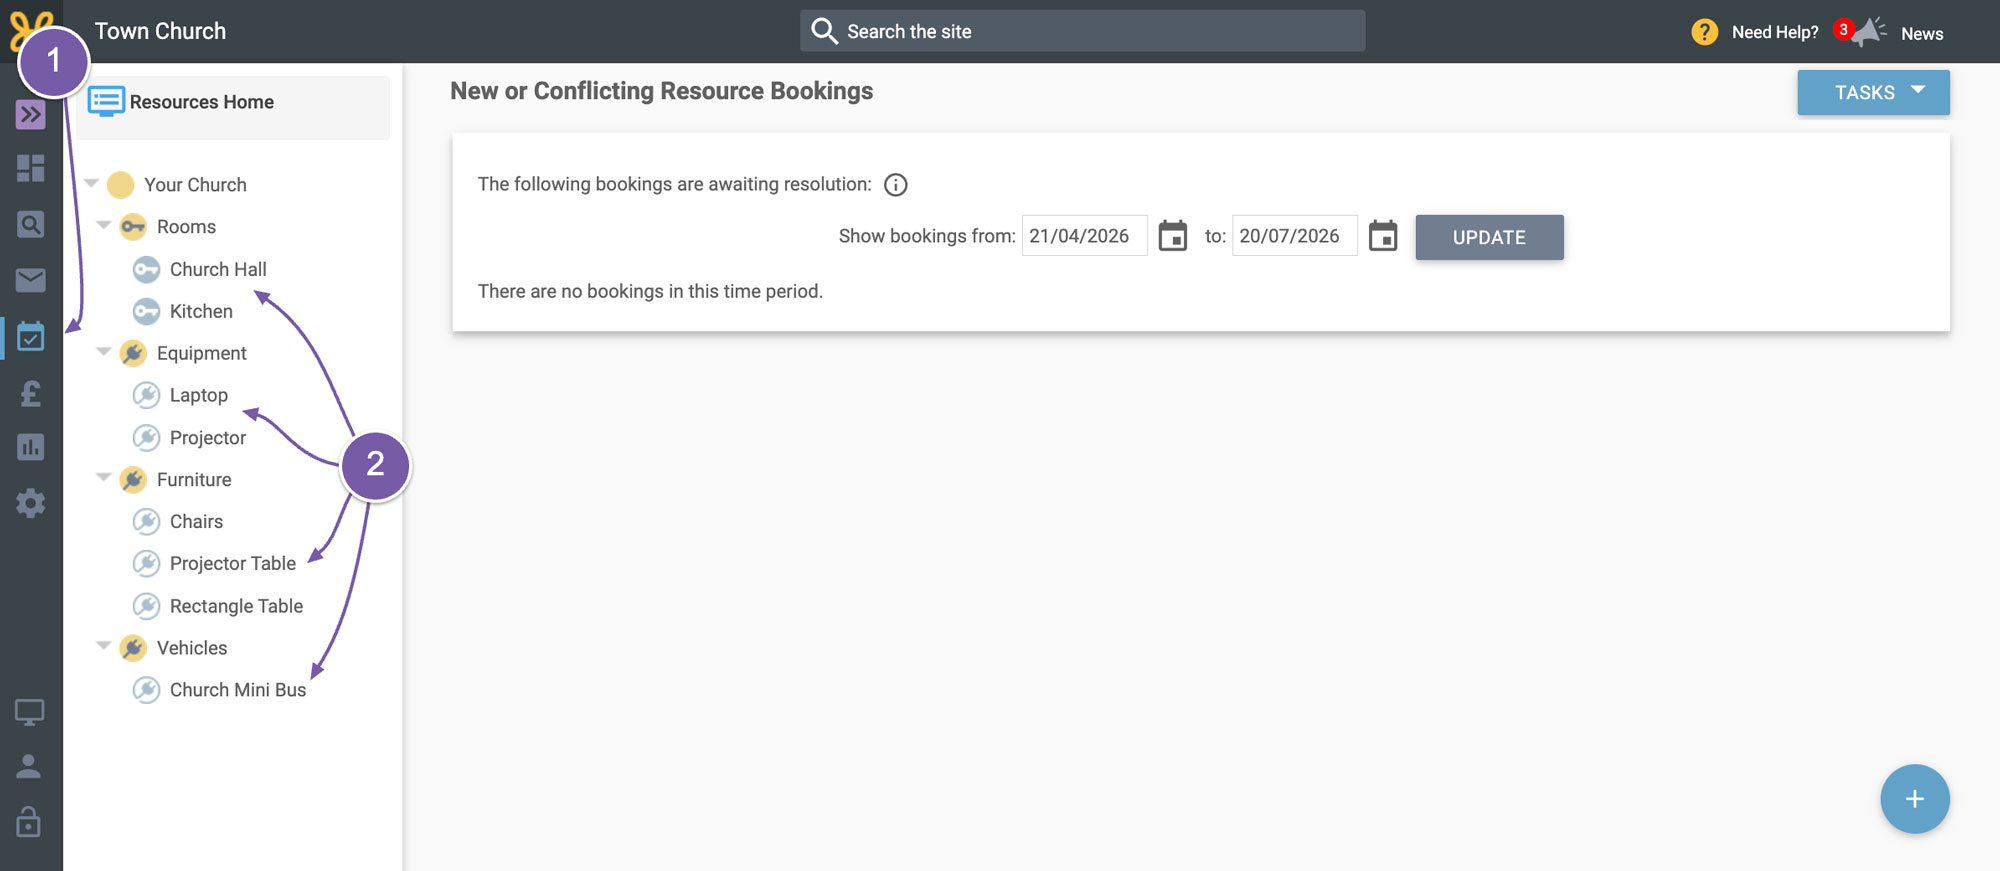Viewport: 2000px width, 871px height.
Task: Open the TASKS dropdown menu
Action: tap(1873, 93)
